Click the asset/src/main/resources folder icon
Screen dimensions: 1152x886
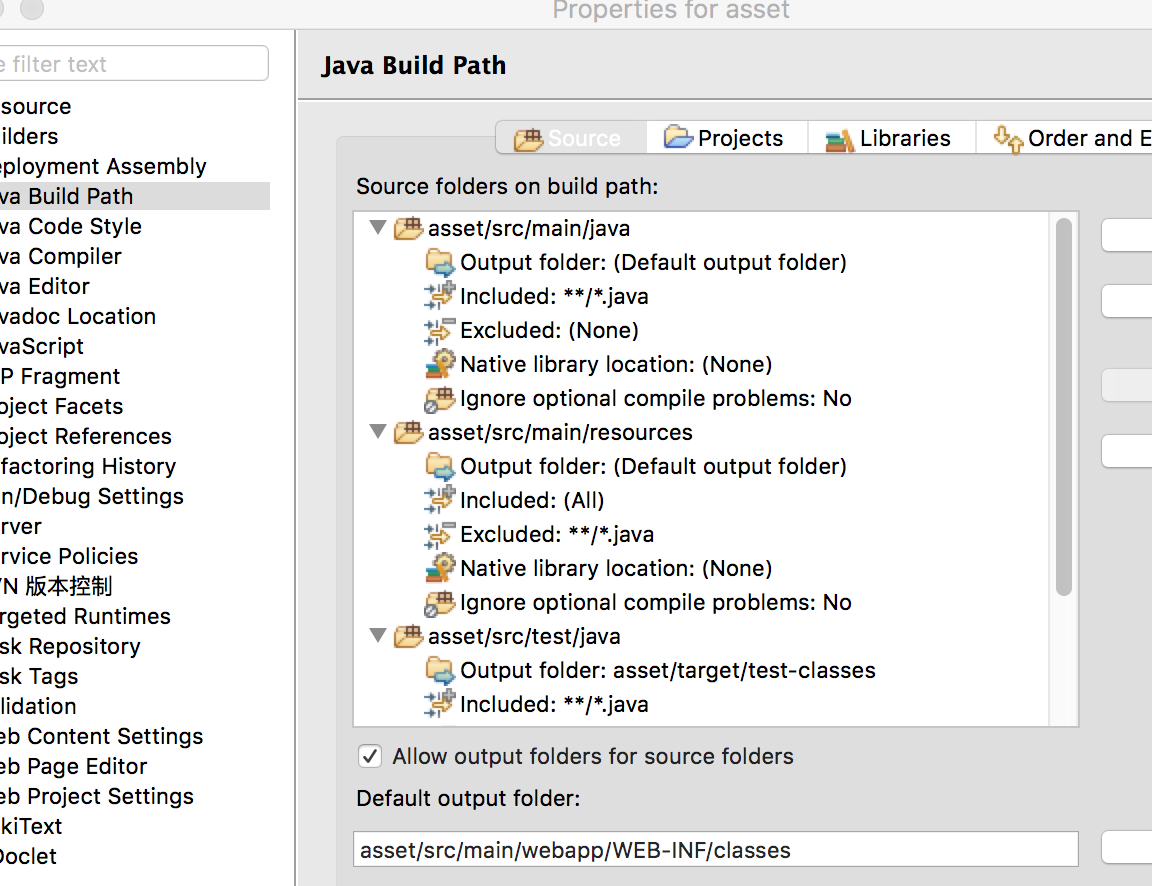[408, 433]
